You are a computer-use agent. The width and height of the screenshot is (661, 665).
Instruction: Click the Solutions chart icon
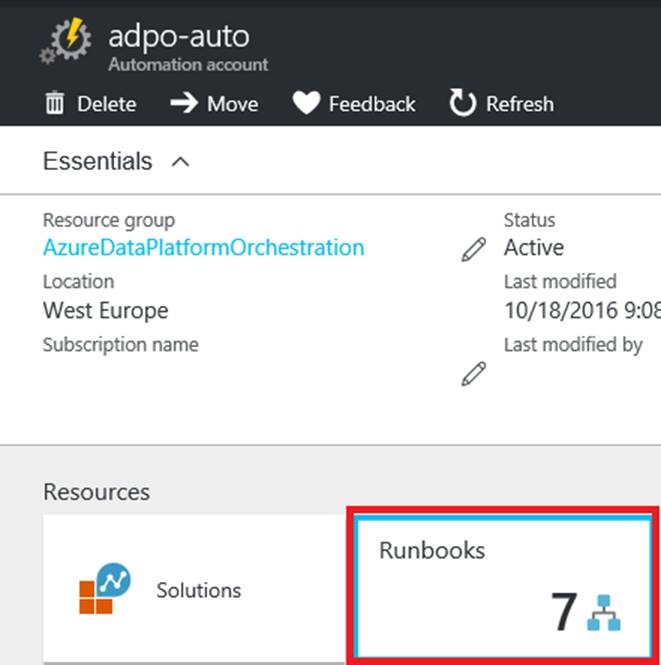[x=105, y=590]
